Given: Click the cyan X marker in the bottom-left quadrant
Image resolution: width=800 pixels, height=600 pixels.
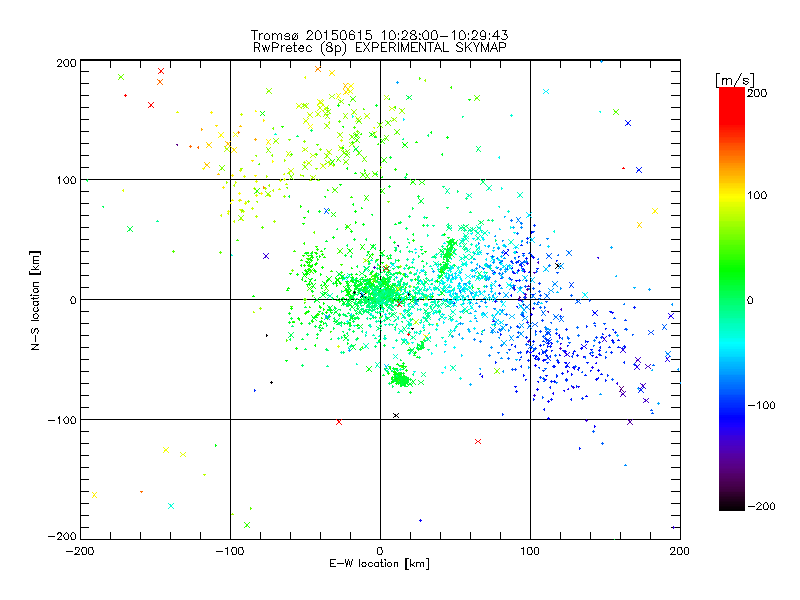Looking at the screenshot, I should click(171, 506).
